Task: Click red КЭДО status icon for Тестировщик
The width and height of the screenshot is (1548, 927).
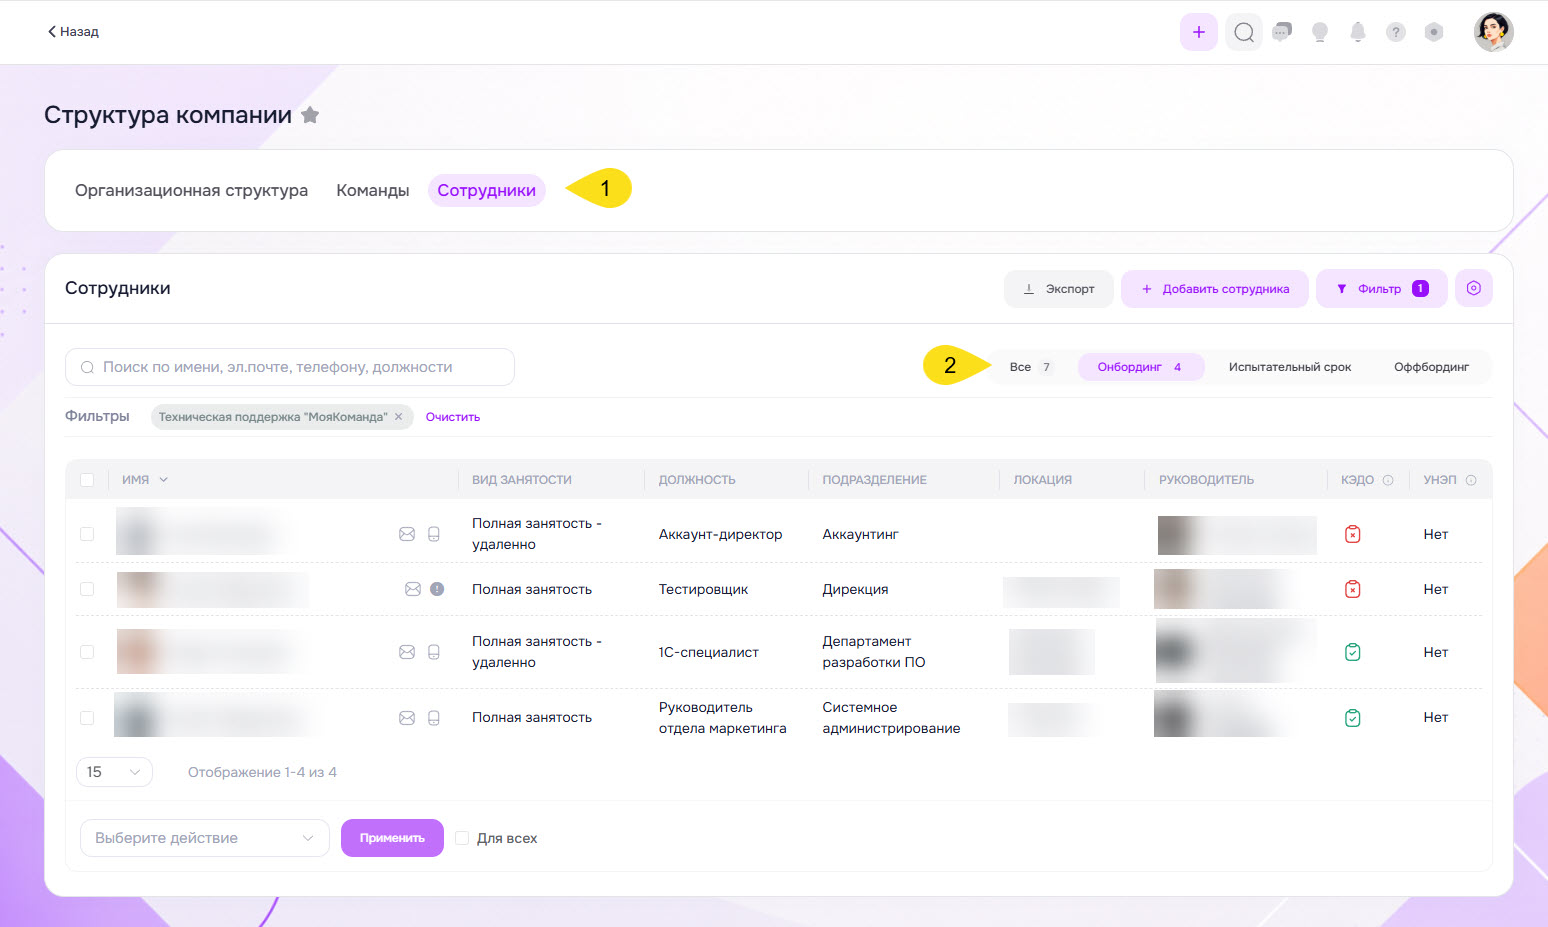Action: click(x=1353, y=589)
